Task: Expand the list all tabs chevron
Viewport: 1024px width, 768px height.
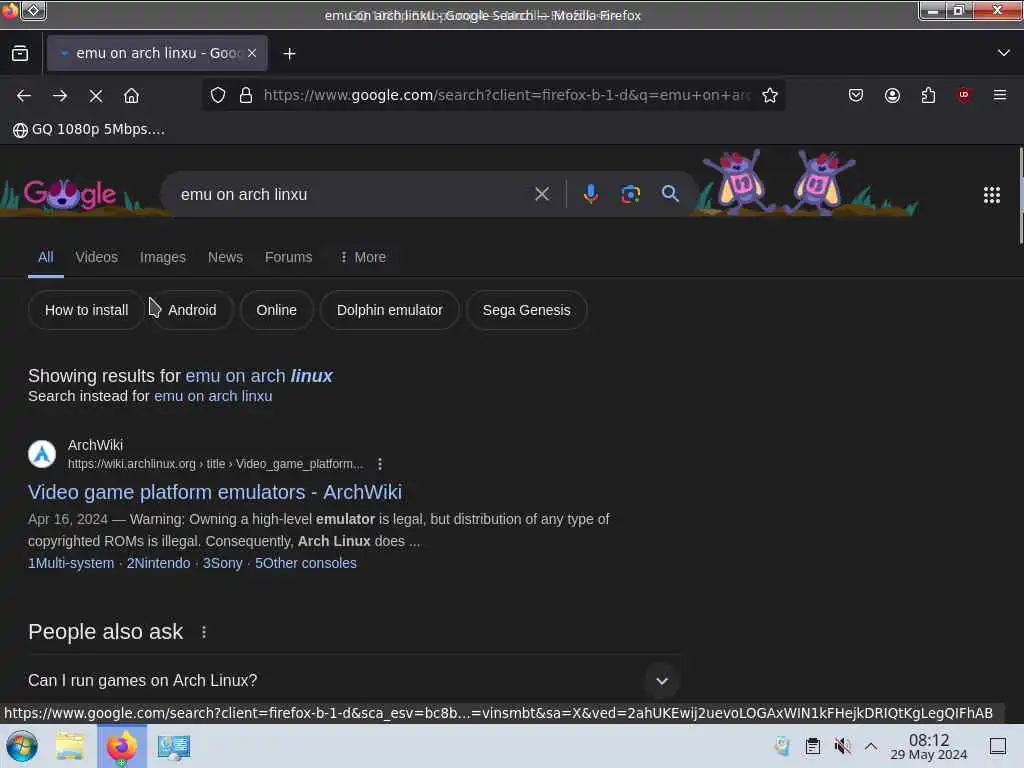Action: tap(1004, 53)
